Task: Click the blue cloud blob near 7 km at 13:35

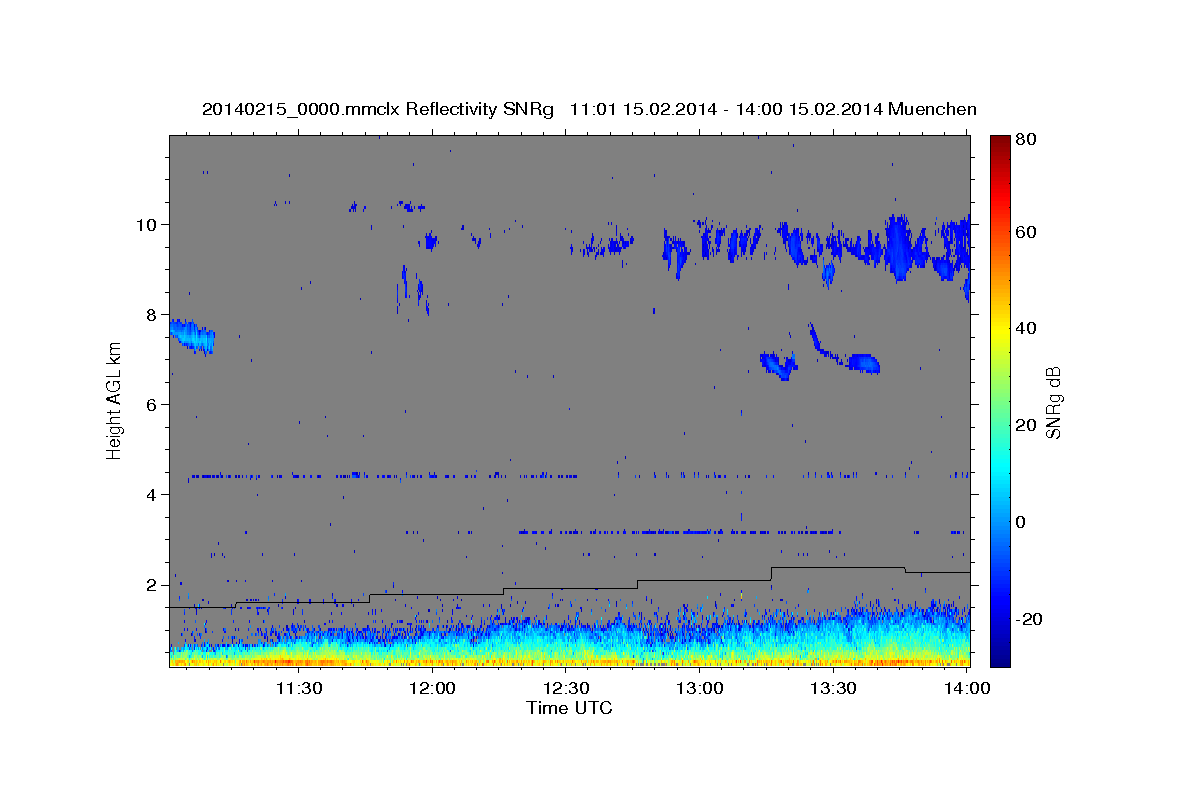Action: click(864, 363)
